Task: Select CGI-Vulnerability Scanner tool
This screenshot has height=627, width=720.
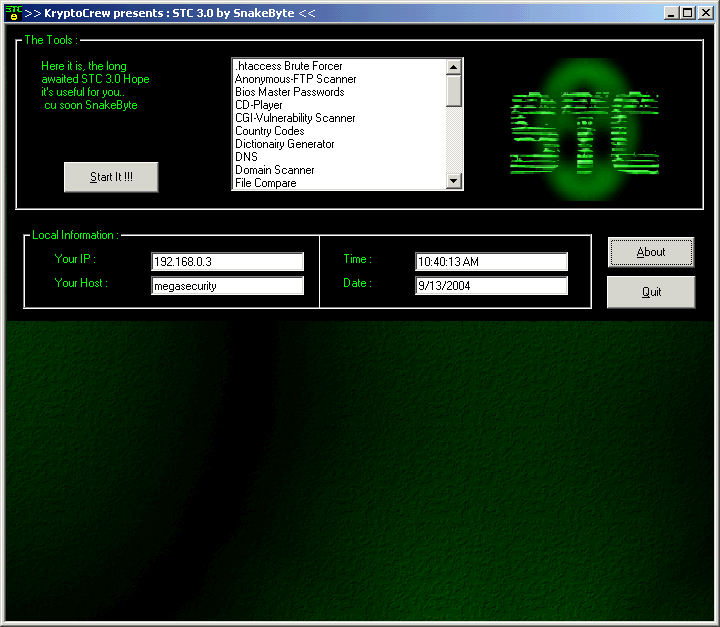Action: [x=295, y=118]
